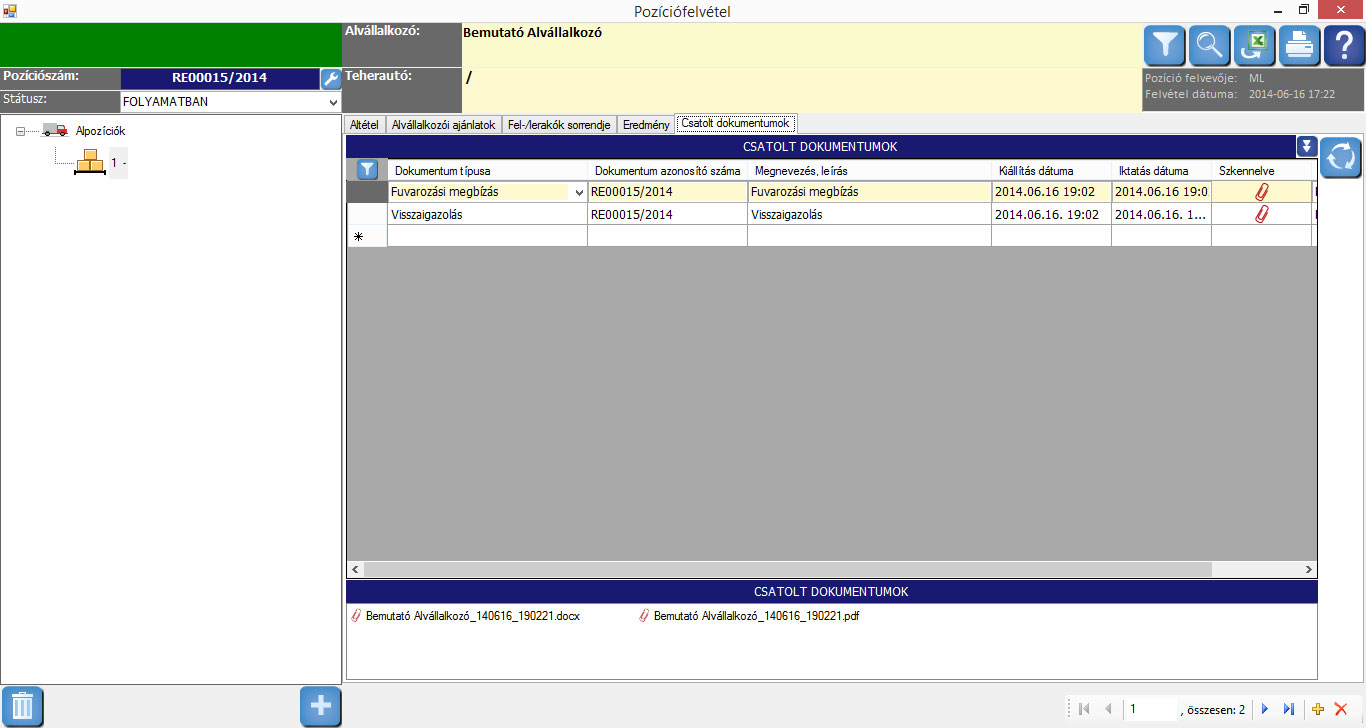Sort by Kiállítás dátuma column header
Image resolution: width=1366 pixels, height=728 pixels.
(1051, 171)
